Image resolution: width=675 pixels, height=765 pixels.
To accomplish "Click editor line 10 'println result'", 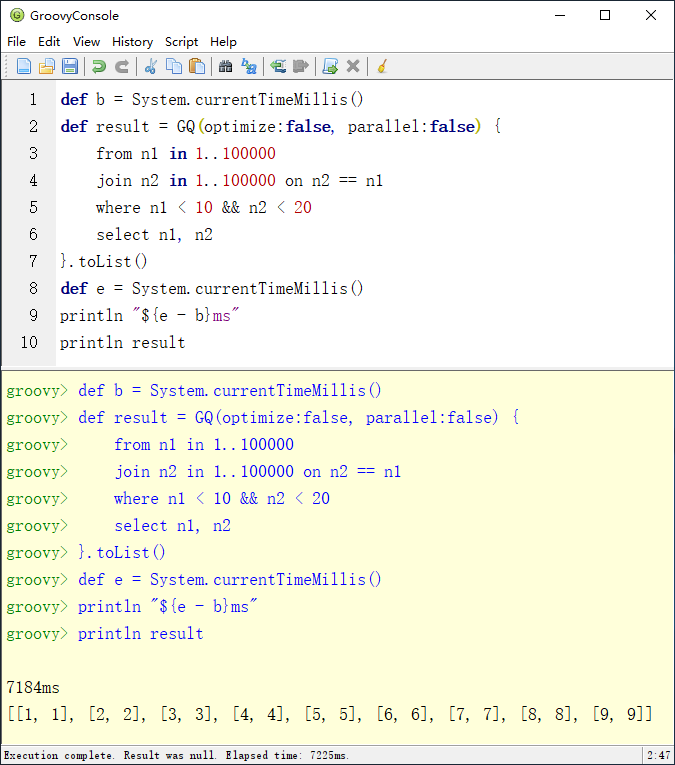I will pyautogui.click(x=122, y=342).
